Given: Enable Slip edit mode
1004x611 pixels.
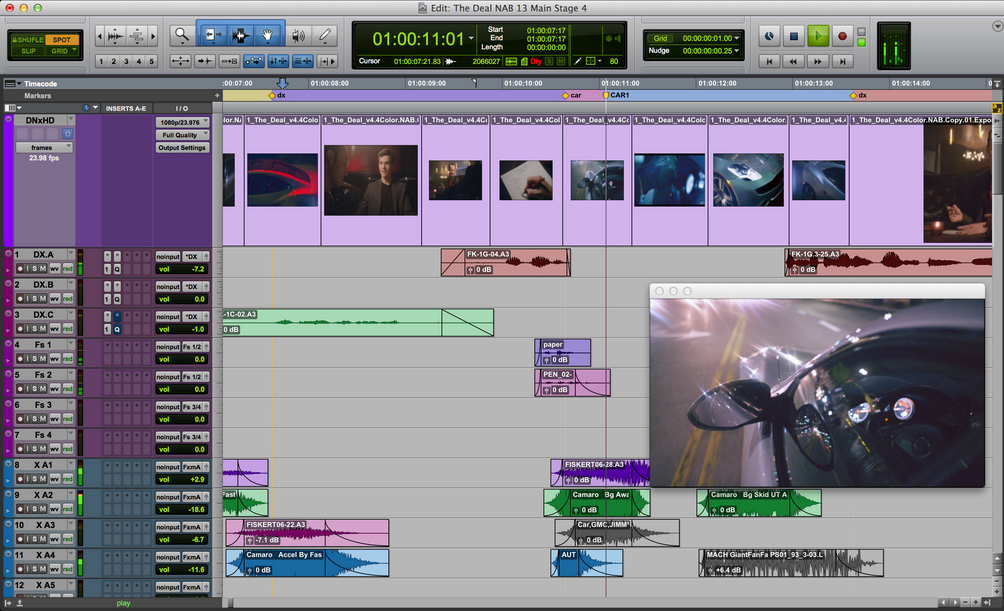Looking at the screenshot, I should click(28, 51).
